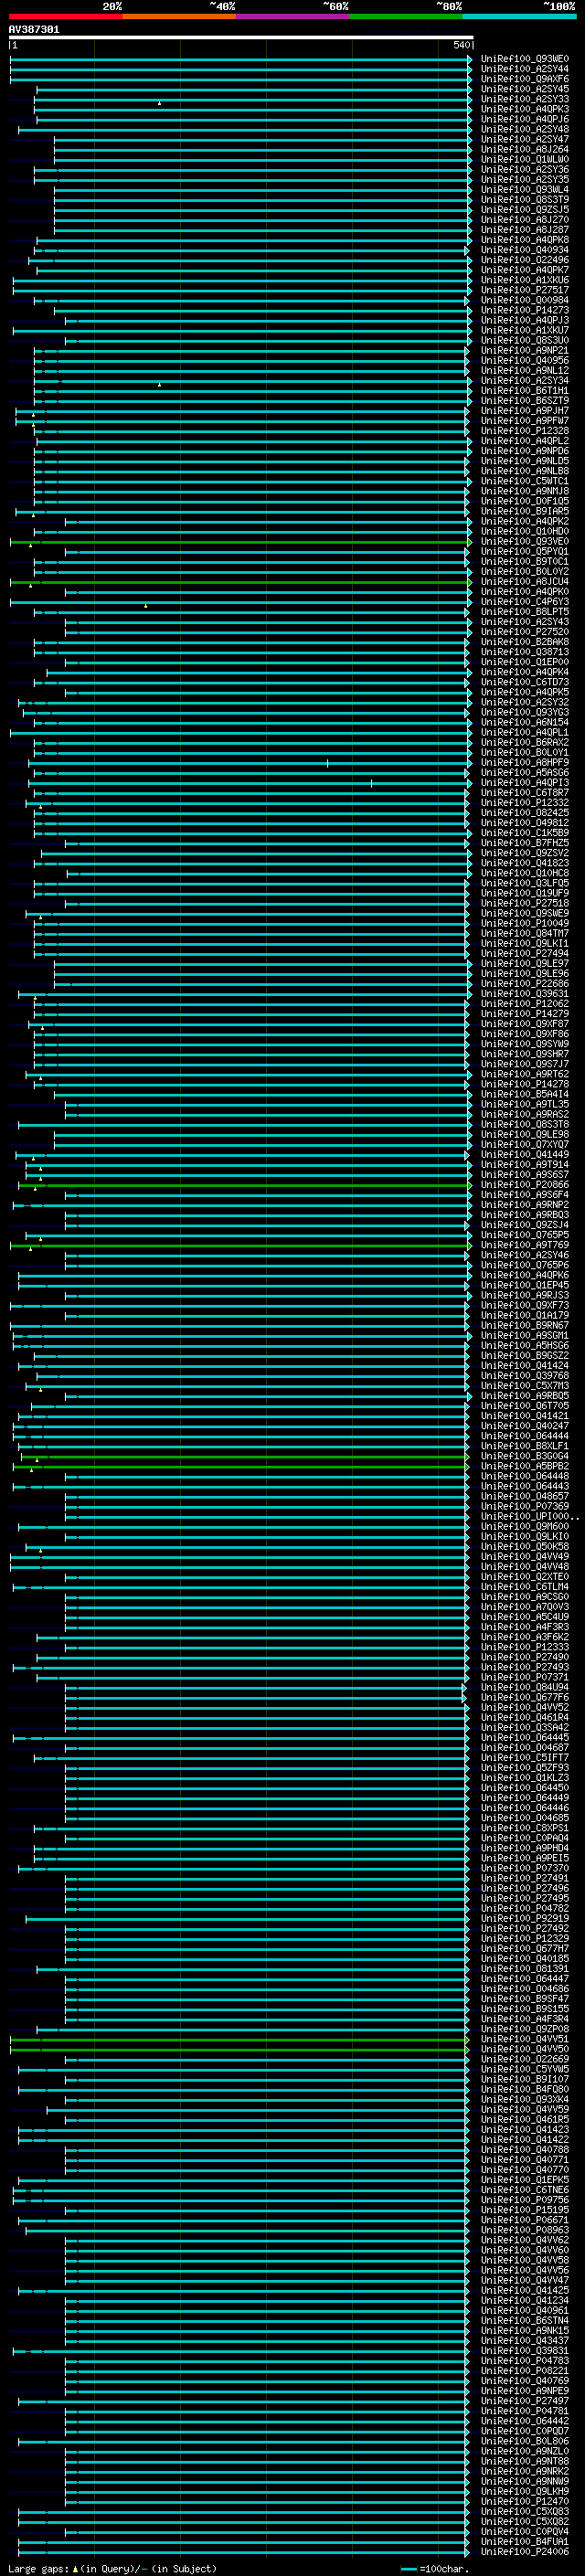Image resolution: width=585 pixels, height=2576 pixels.
Task: Click hit label UniRef100_C6T8R7
Action: (525, 793)
